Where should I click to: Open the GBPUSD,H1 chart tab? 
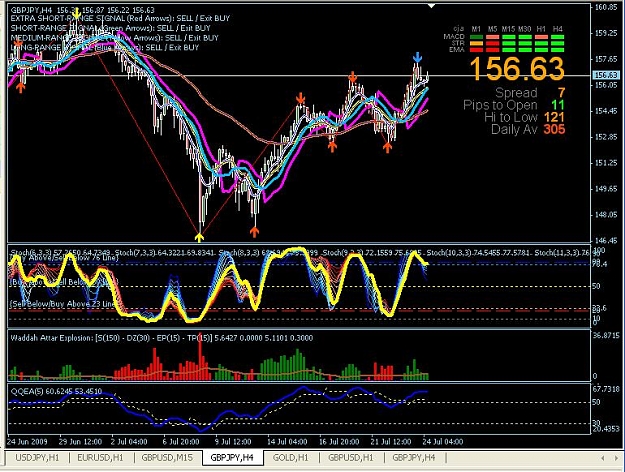tap(351, 458)
